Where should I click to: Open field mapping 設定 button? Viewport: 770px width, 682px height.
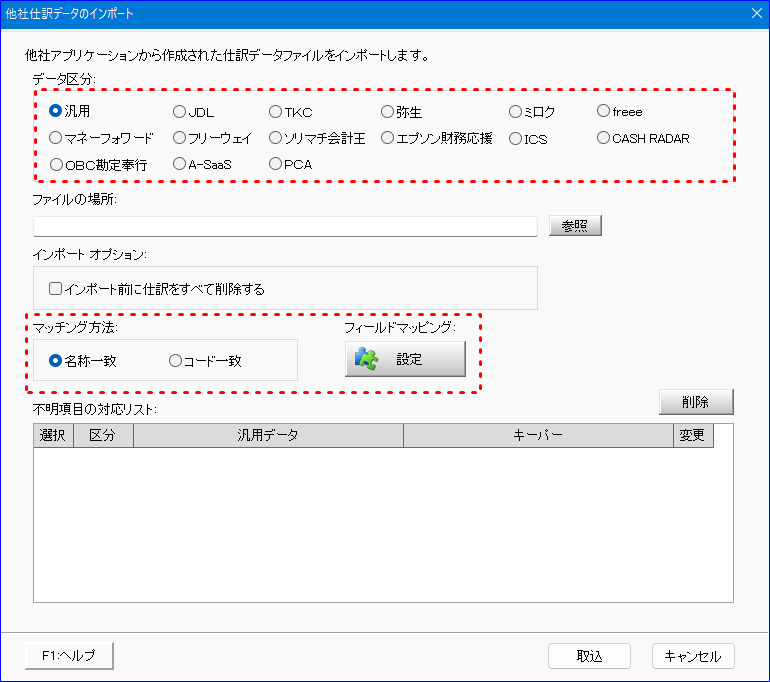pyautogui.click(x=405, y=359)
